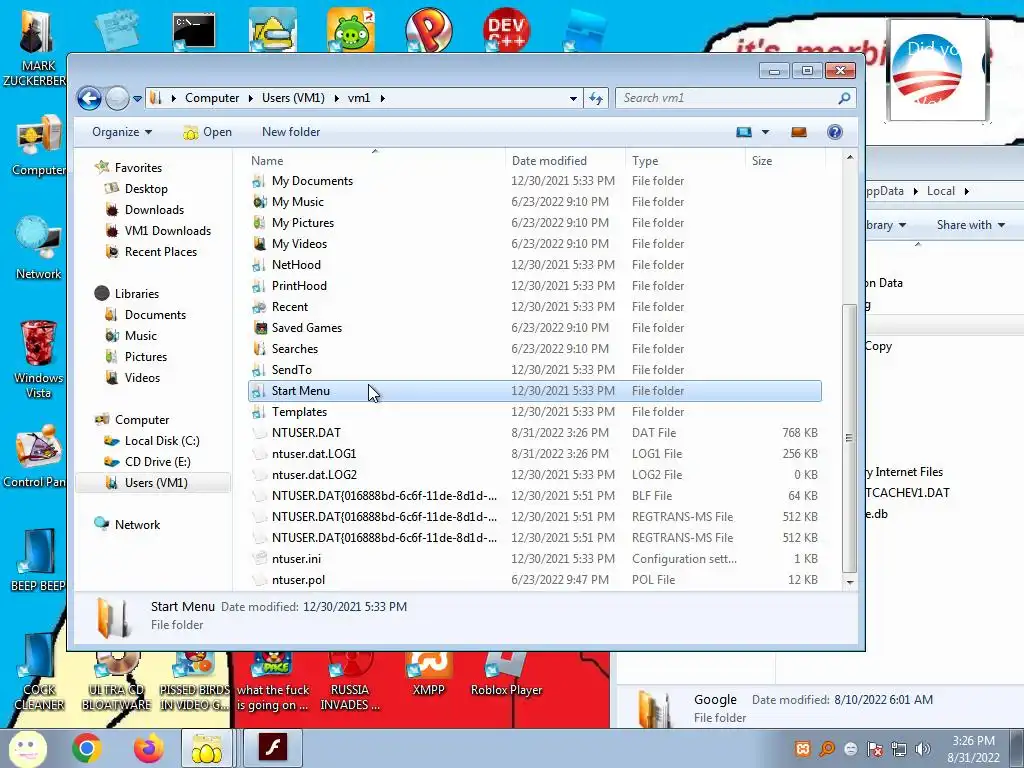Screen dimensions: 1024x768
Task: Select Computer in the address breadcrumb
Action: tap(212, 98)
